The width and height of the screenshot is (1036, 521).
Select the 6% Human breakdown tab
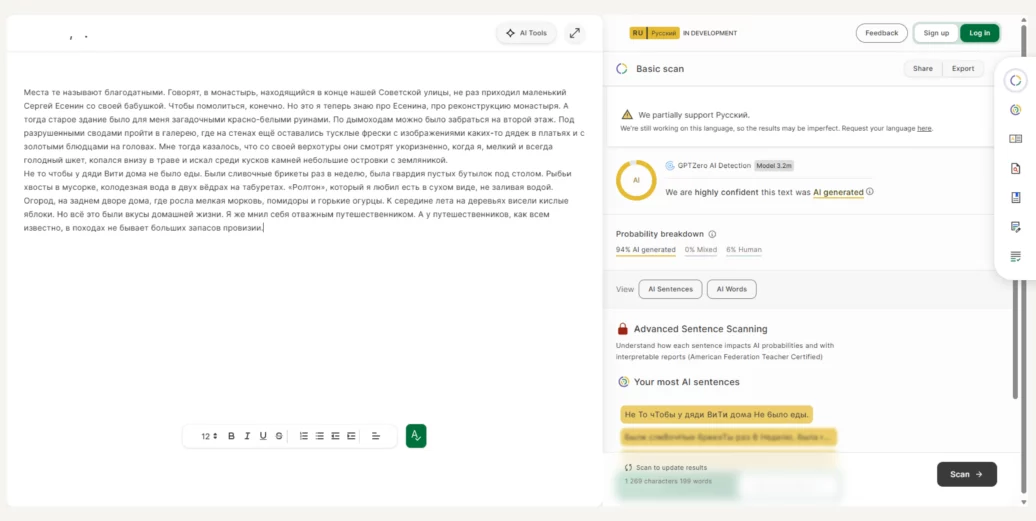744,250
